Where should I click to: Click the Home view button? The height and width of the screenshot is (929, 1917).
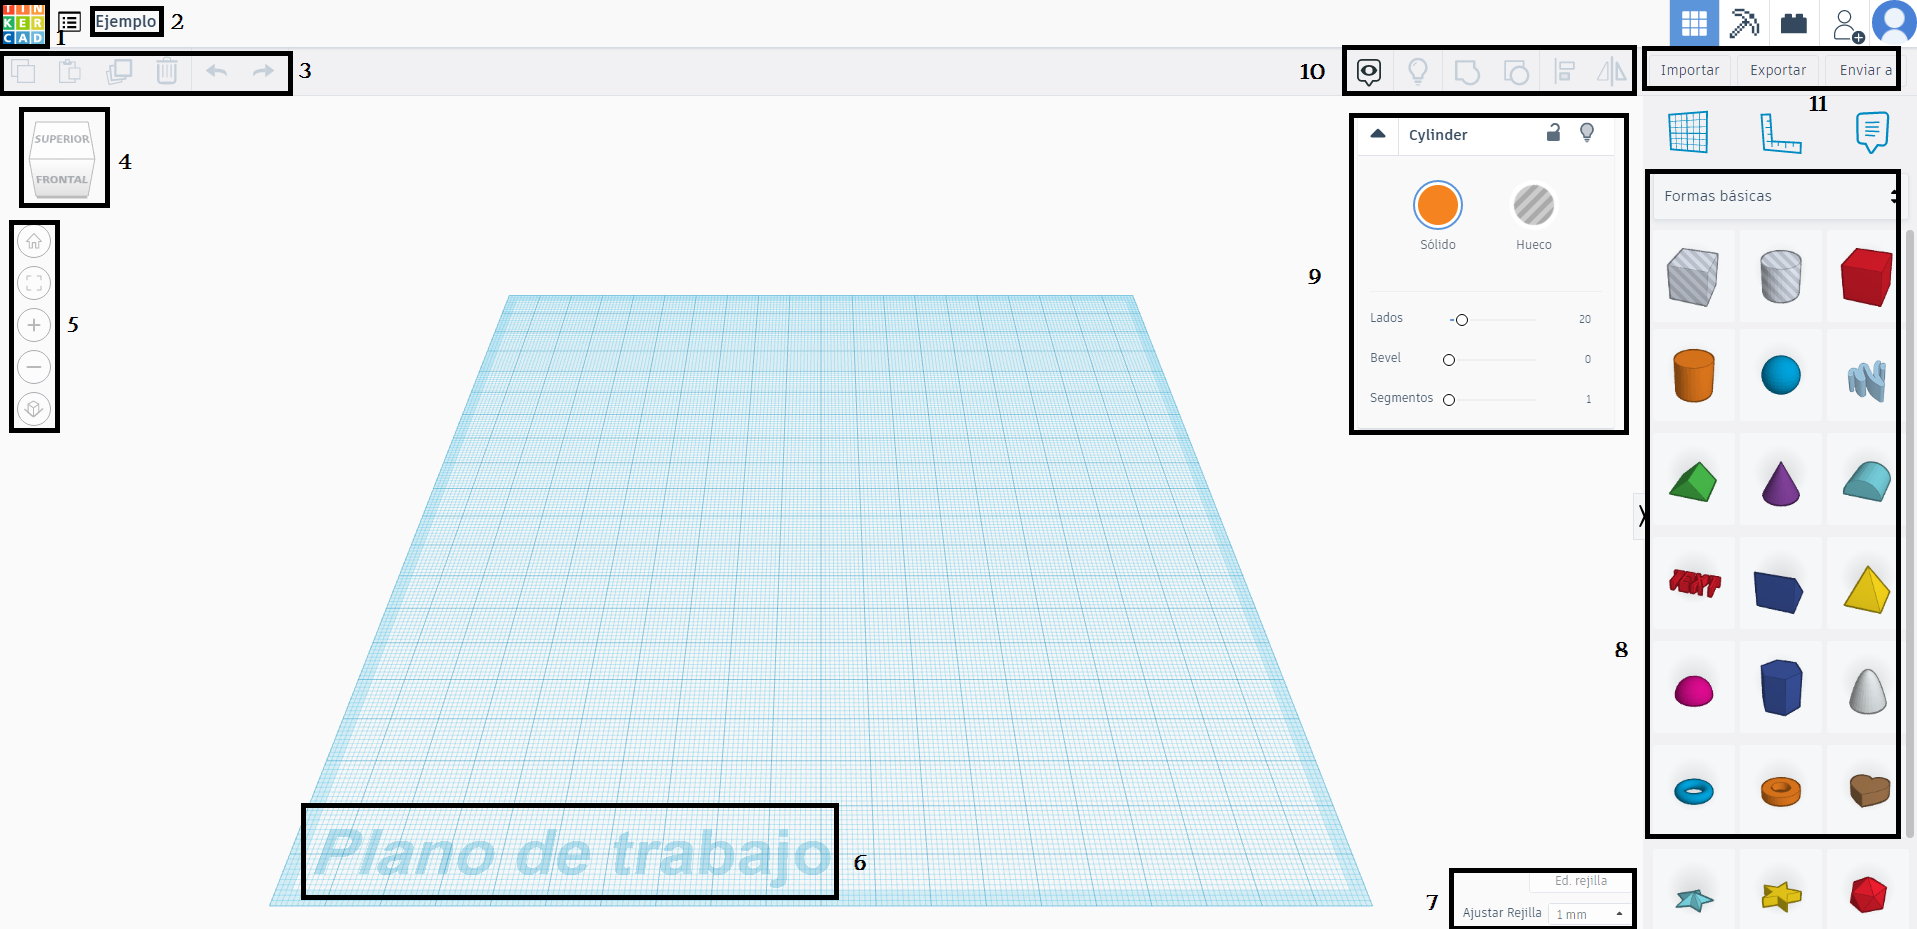click(34, 241)
